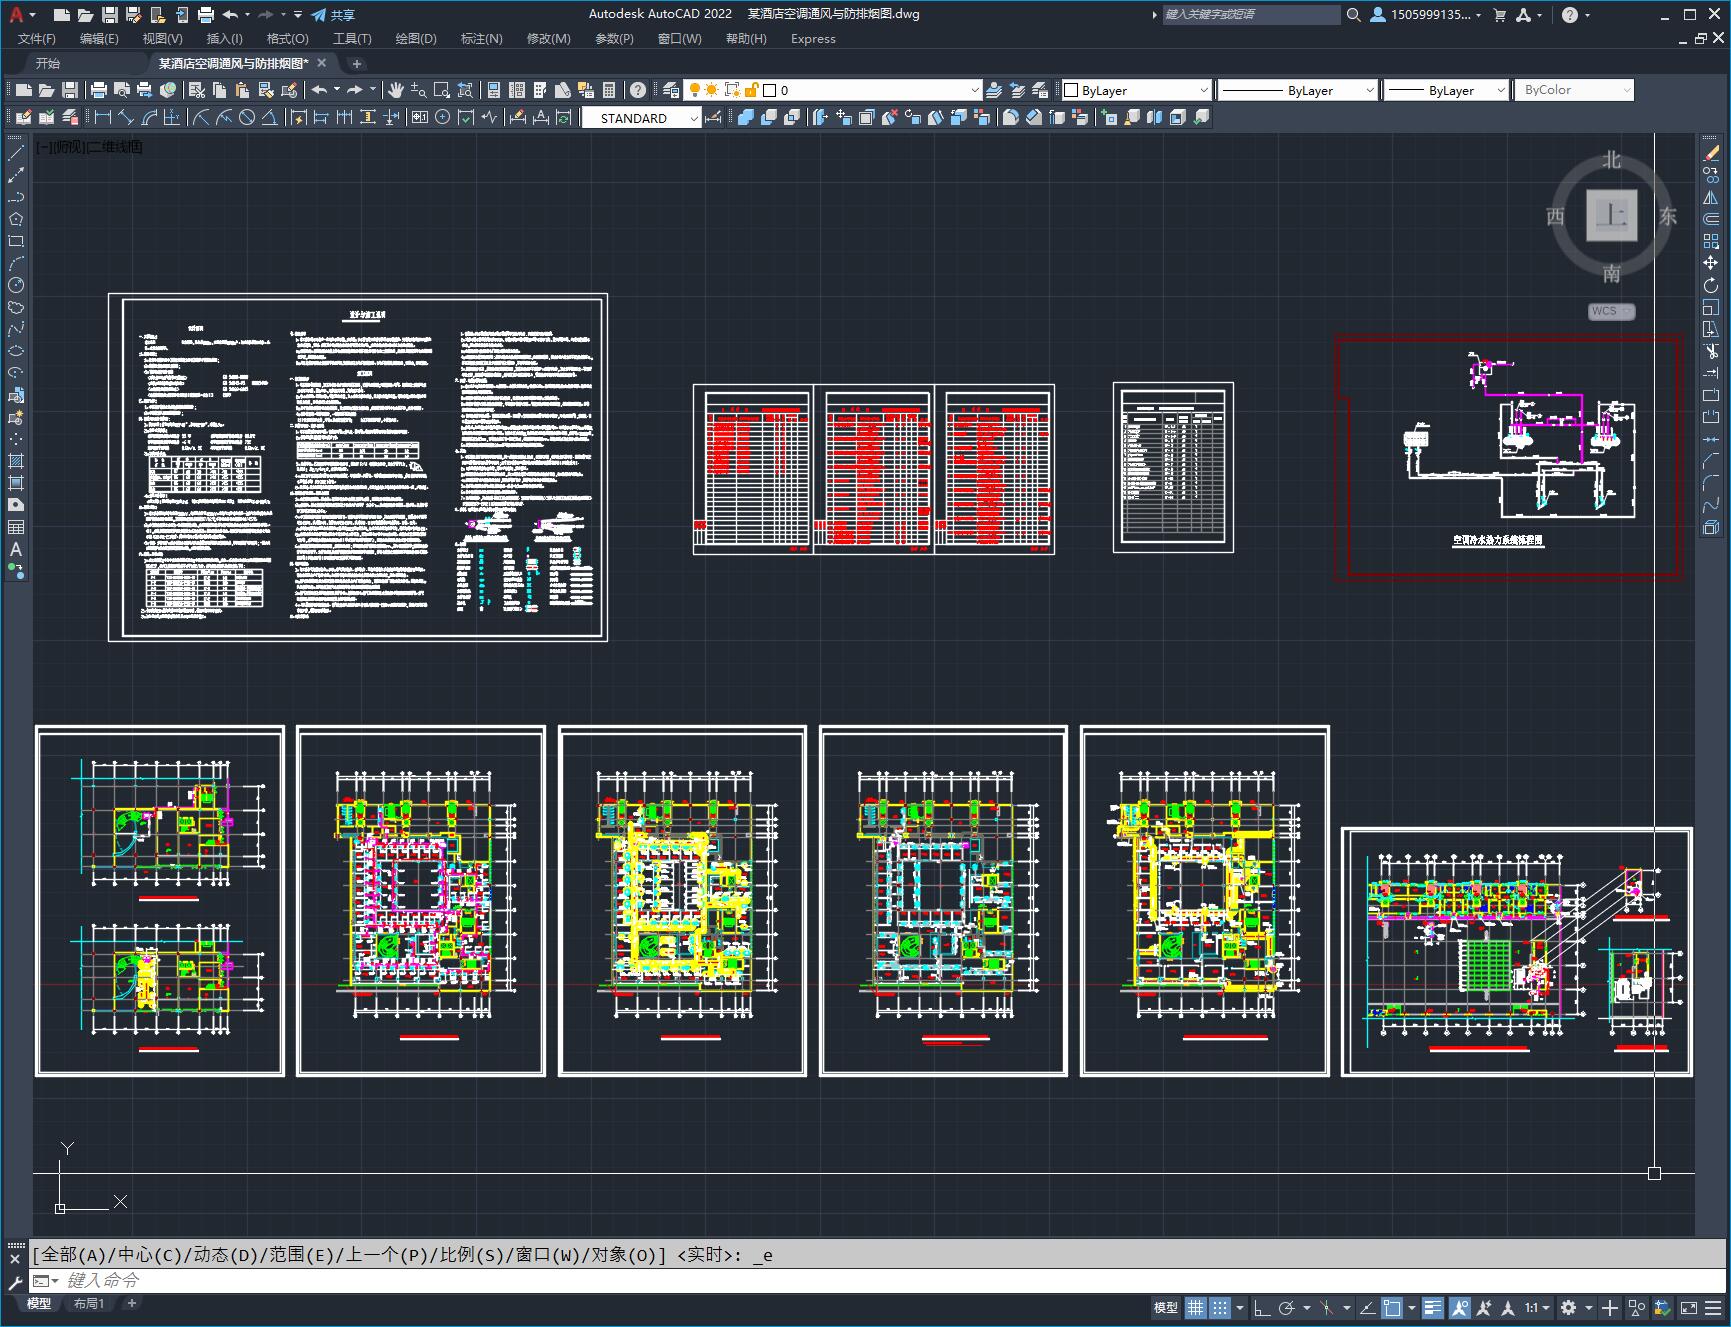Click the Linear dimension tool
This screenshot has width=1731, height=1327.
102,117
